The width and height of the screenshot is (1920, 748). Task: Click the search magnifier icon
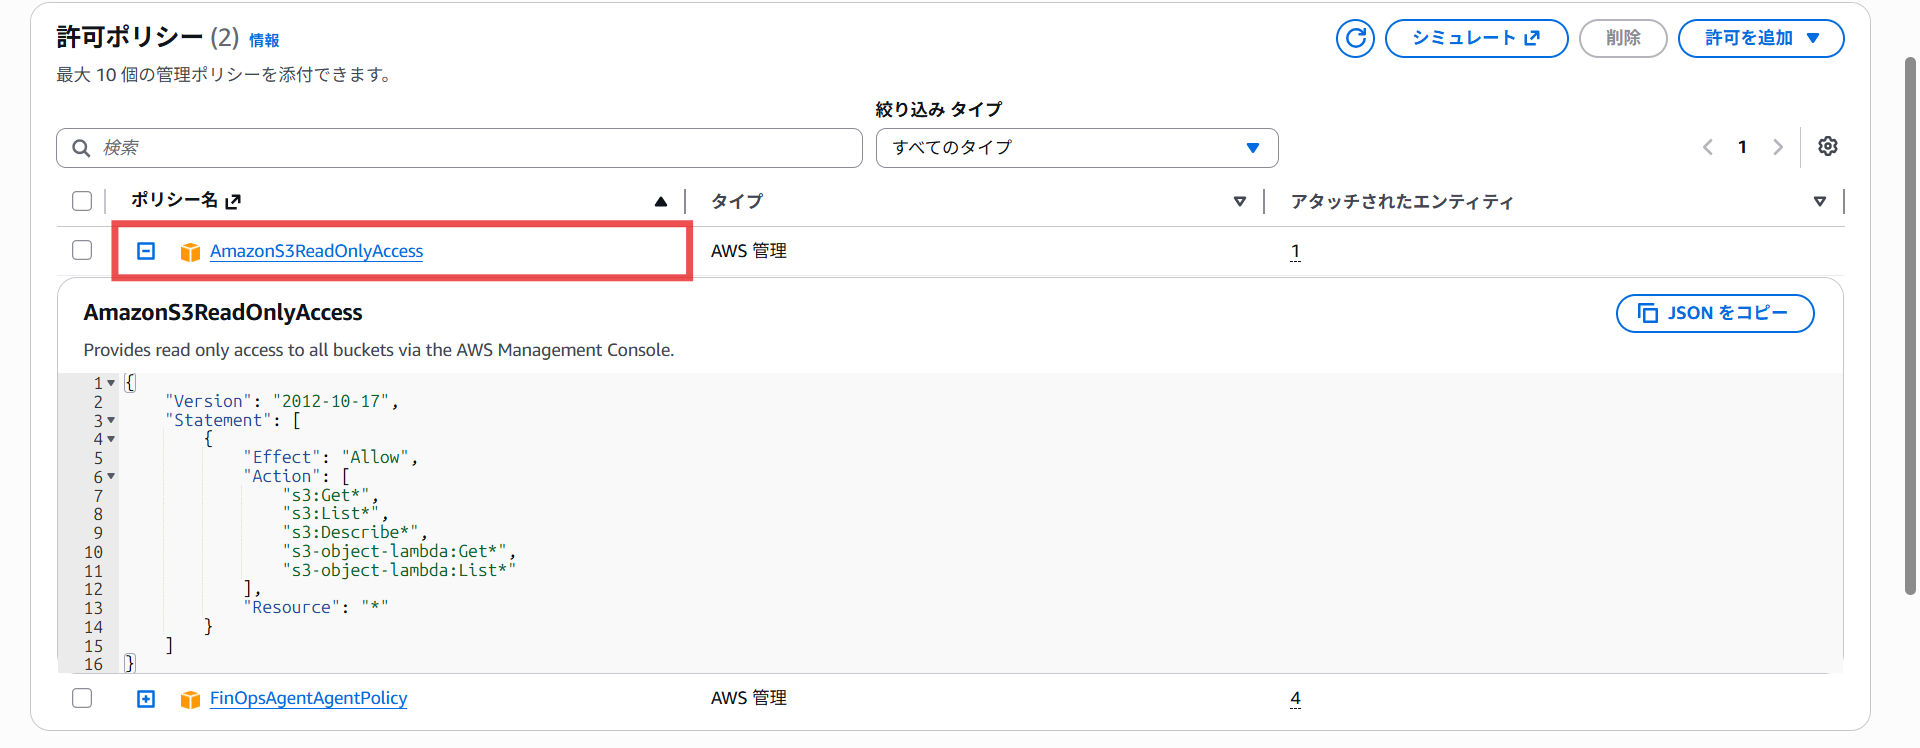(x=81, y=148)
